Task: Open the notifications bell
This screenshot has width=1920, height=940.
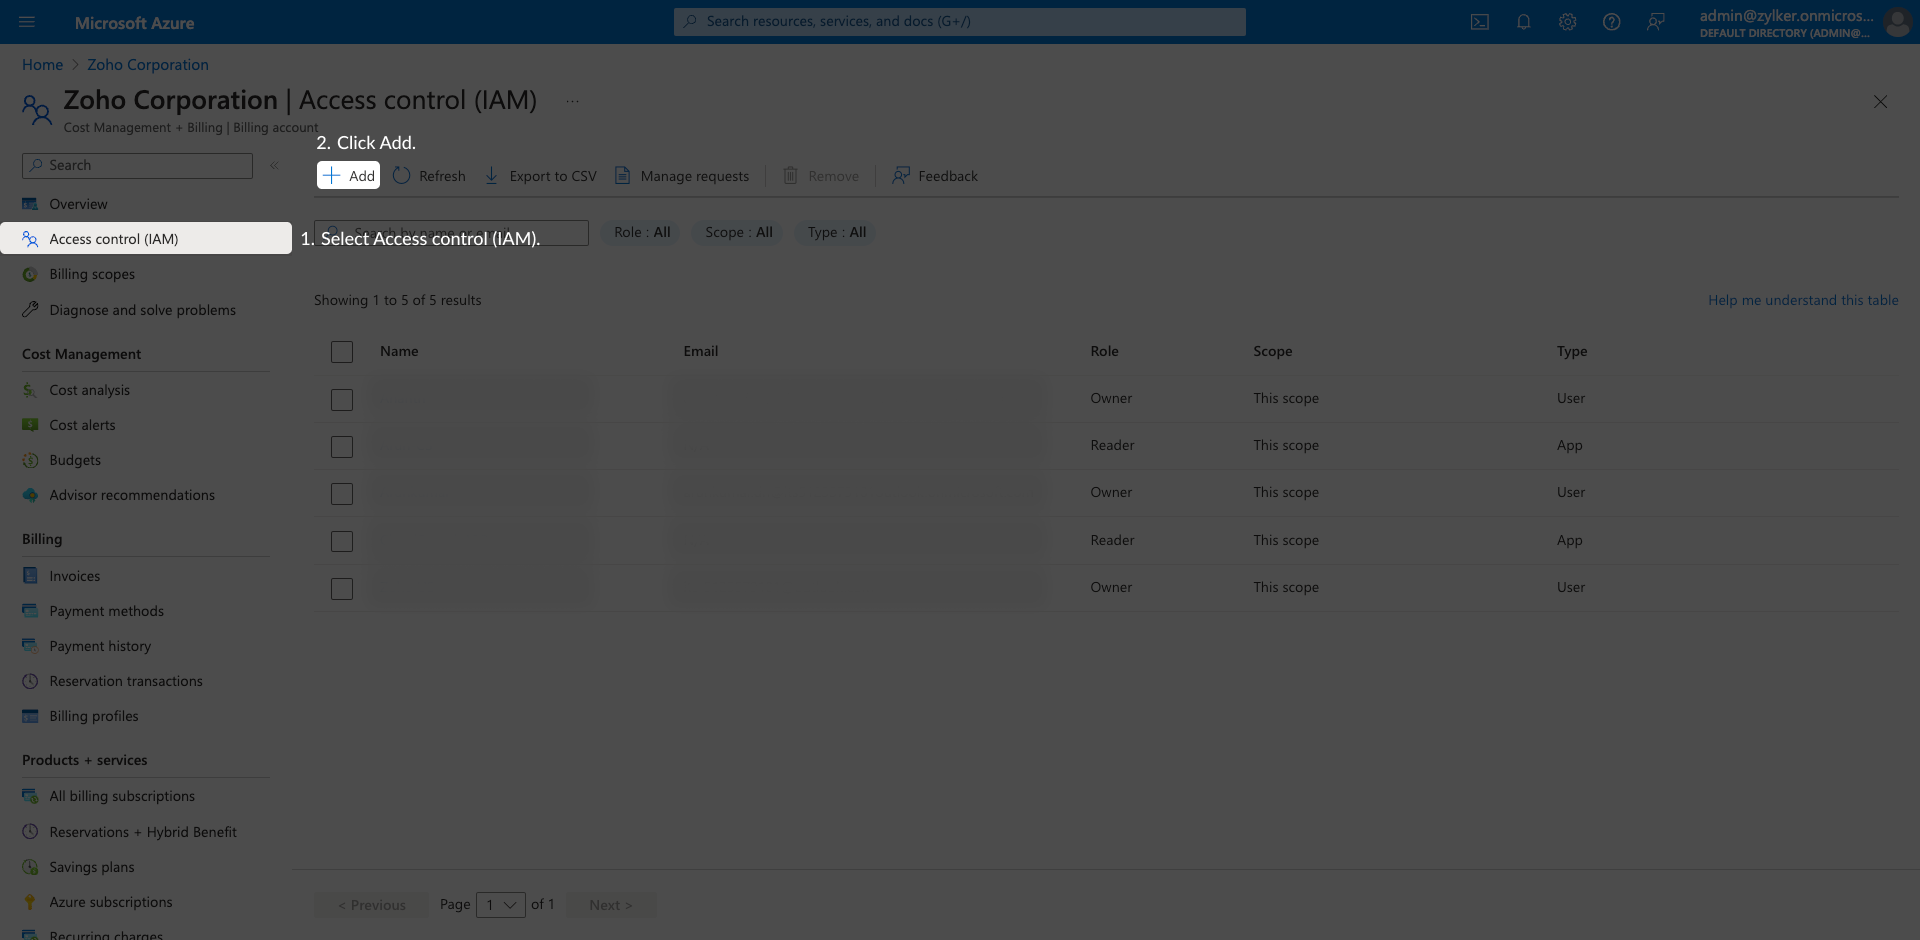Action: tap(1524, 22)
